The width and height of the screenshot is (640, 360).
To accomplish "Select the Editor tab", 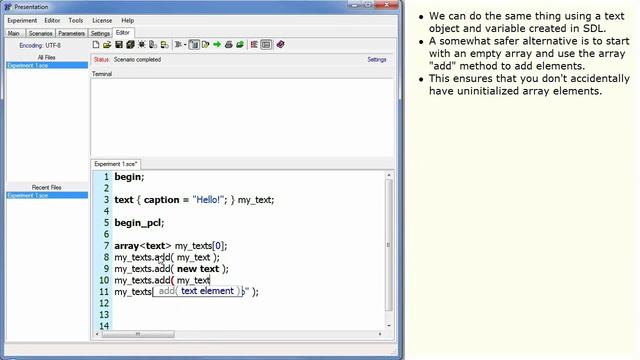I will (x=123, y=33).
